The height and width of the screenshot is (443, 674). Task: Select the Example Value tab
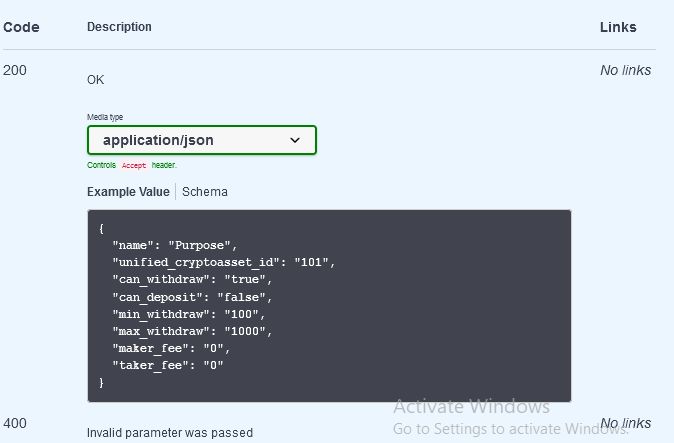(128, 192)
